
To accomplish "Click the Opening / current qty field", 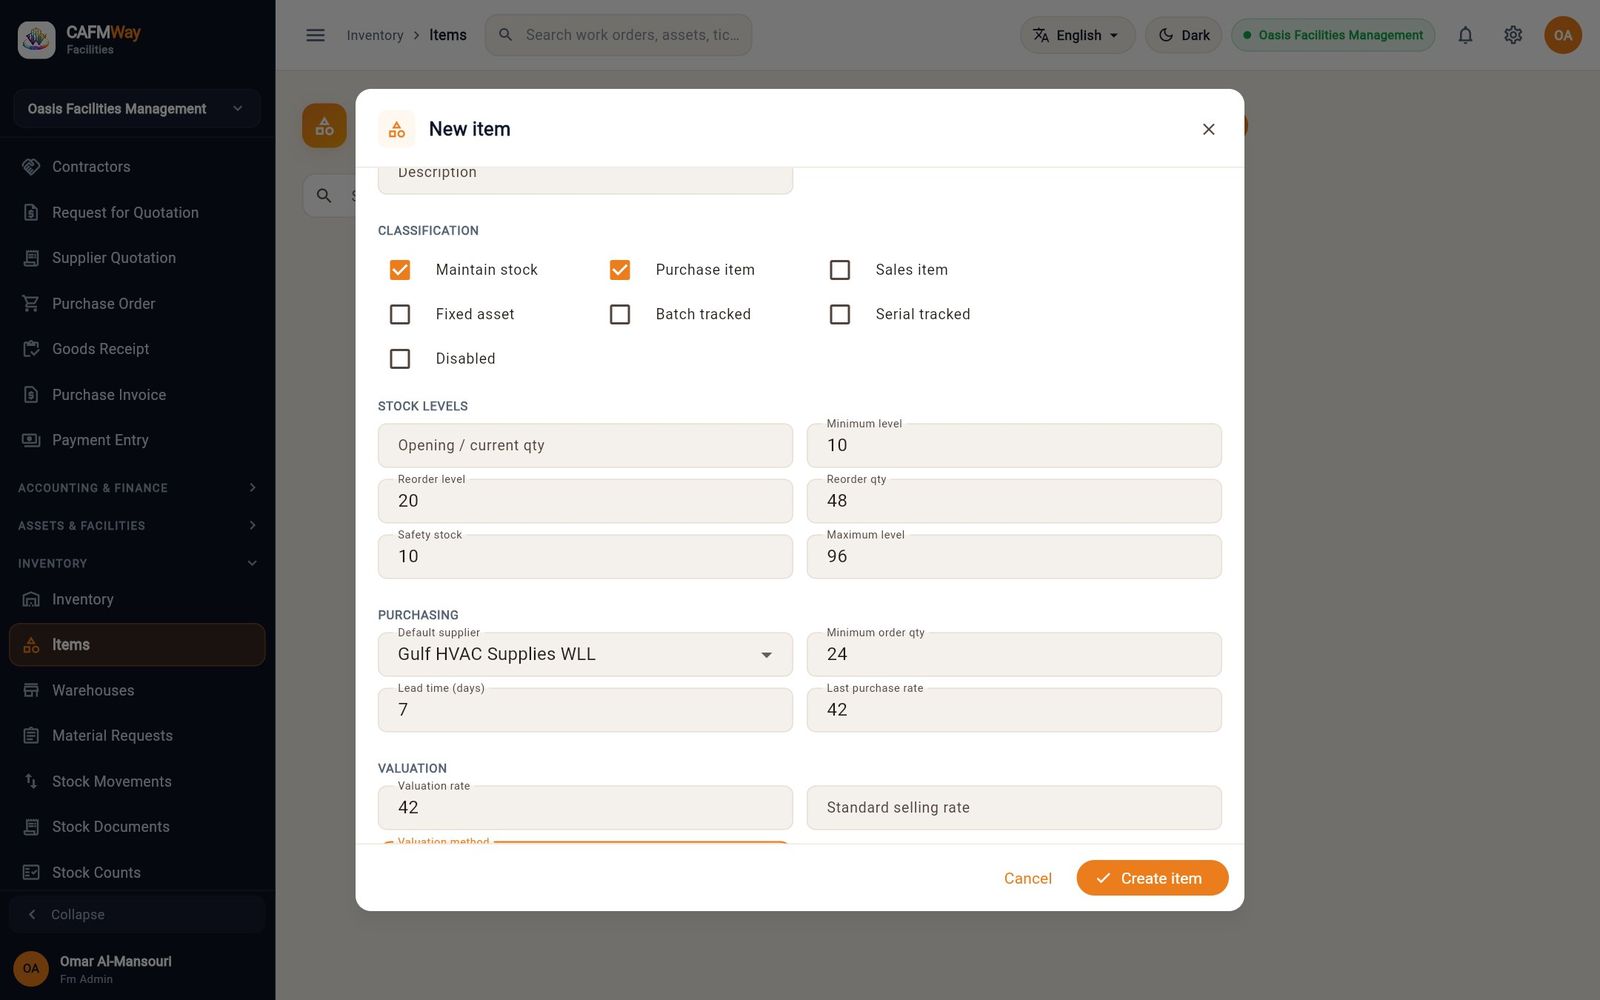I will (x=585, y=445).
